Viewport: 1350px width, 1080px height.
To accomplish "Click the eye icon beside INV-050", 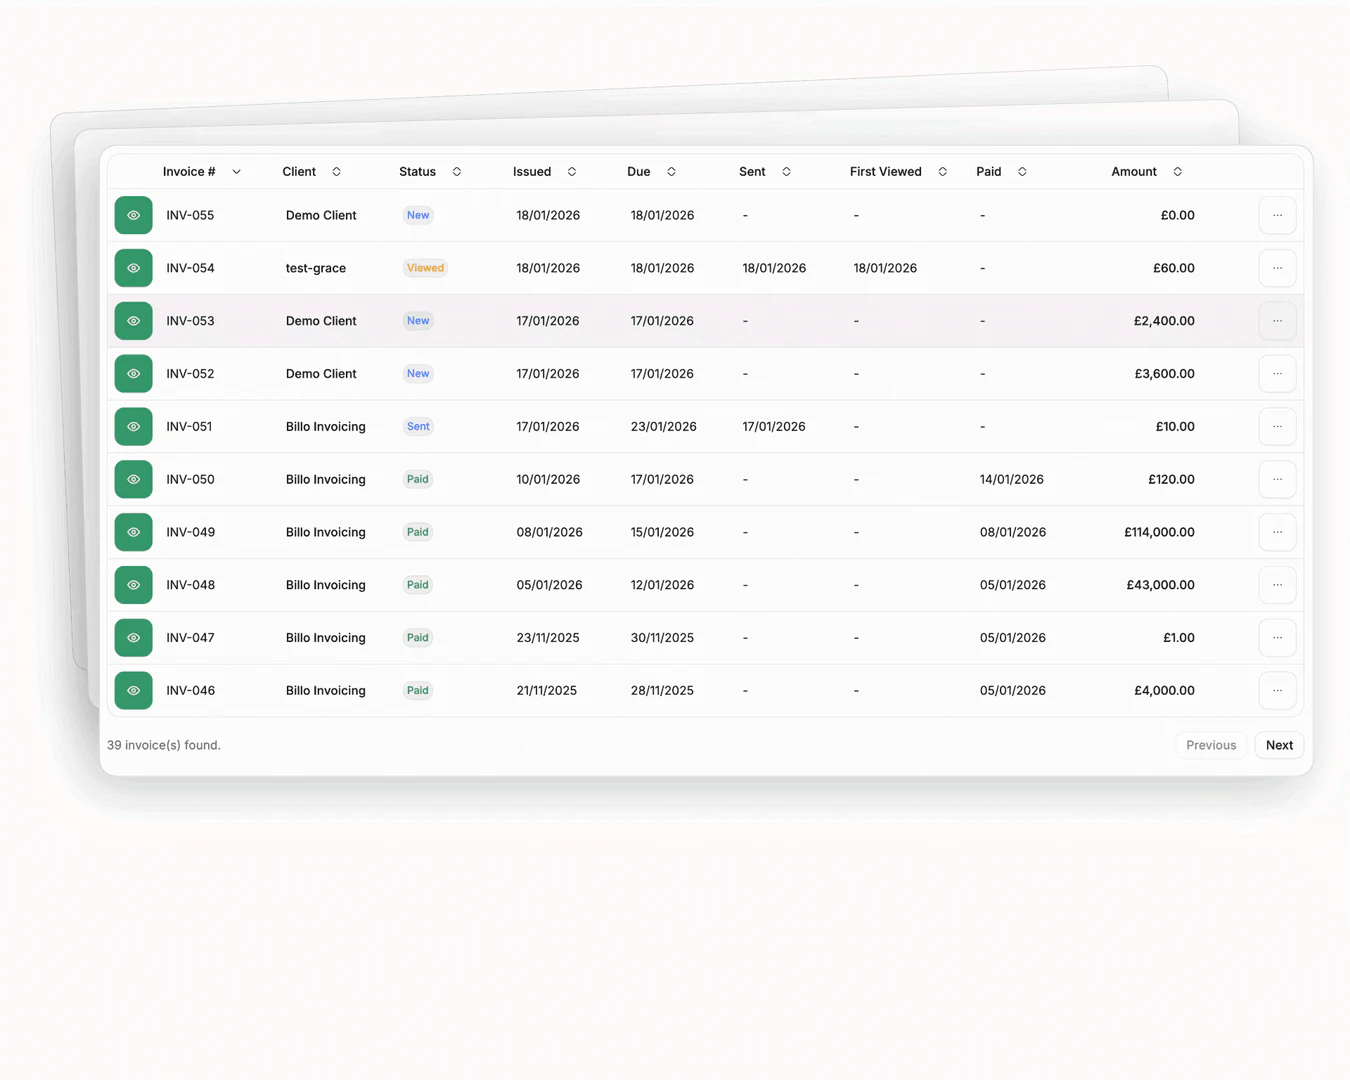I will 133,479.
